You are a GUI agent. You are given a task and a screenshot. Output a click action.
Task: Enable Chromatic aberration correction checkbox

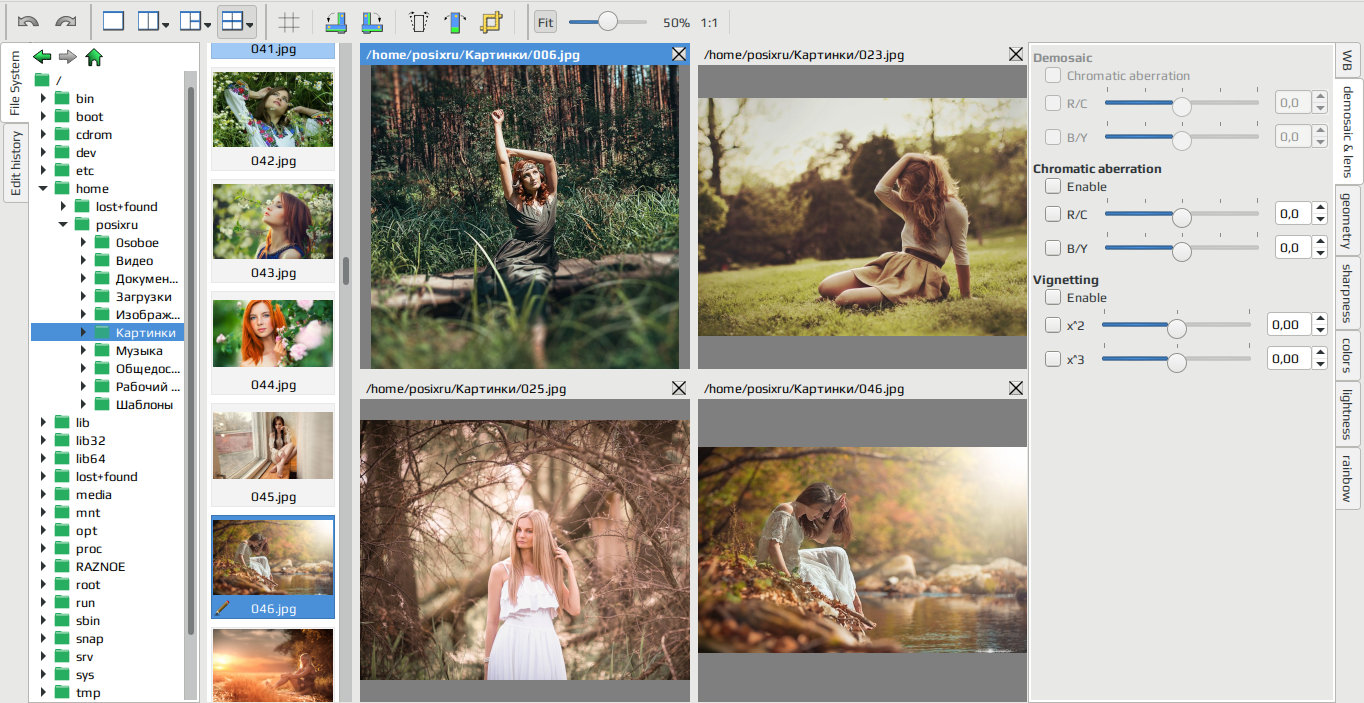click(x=1053, y=186)
